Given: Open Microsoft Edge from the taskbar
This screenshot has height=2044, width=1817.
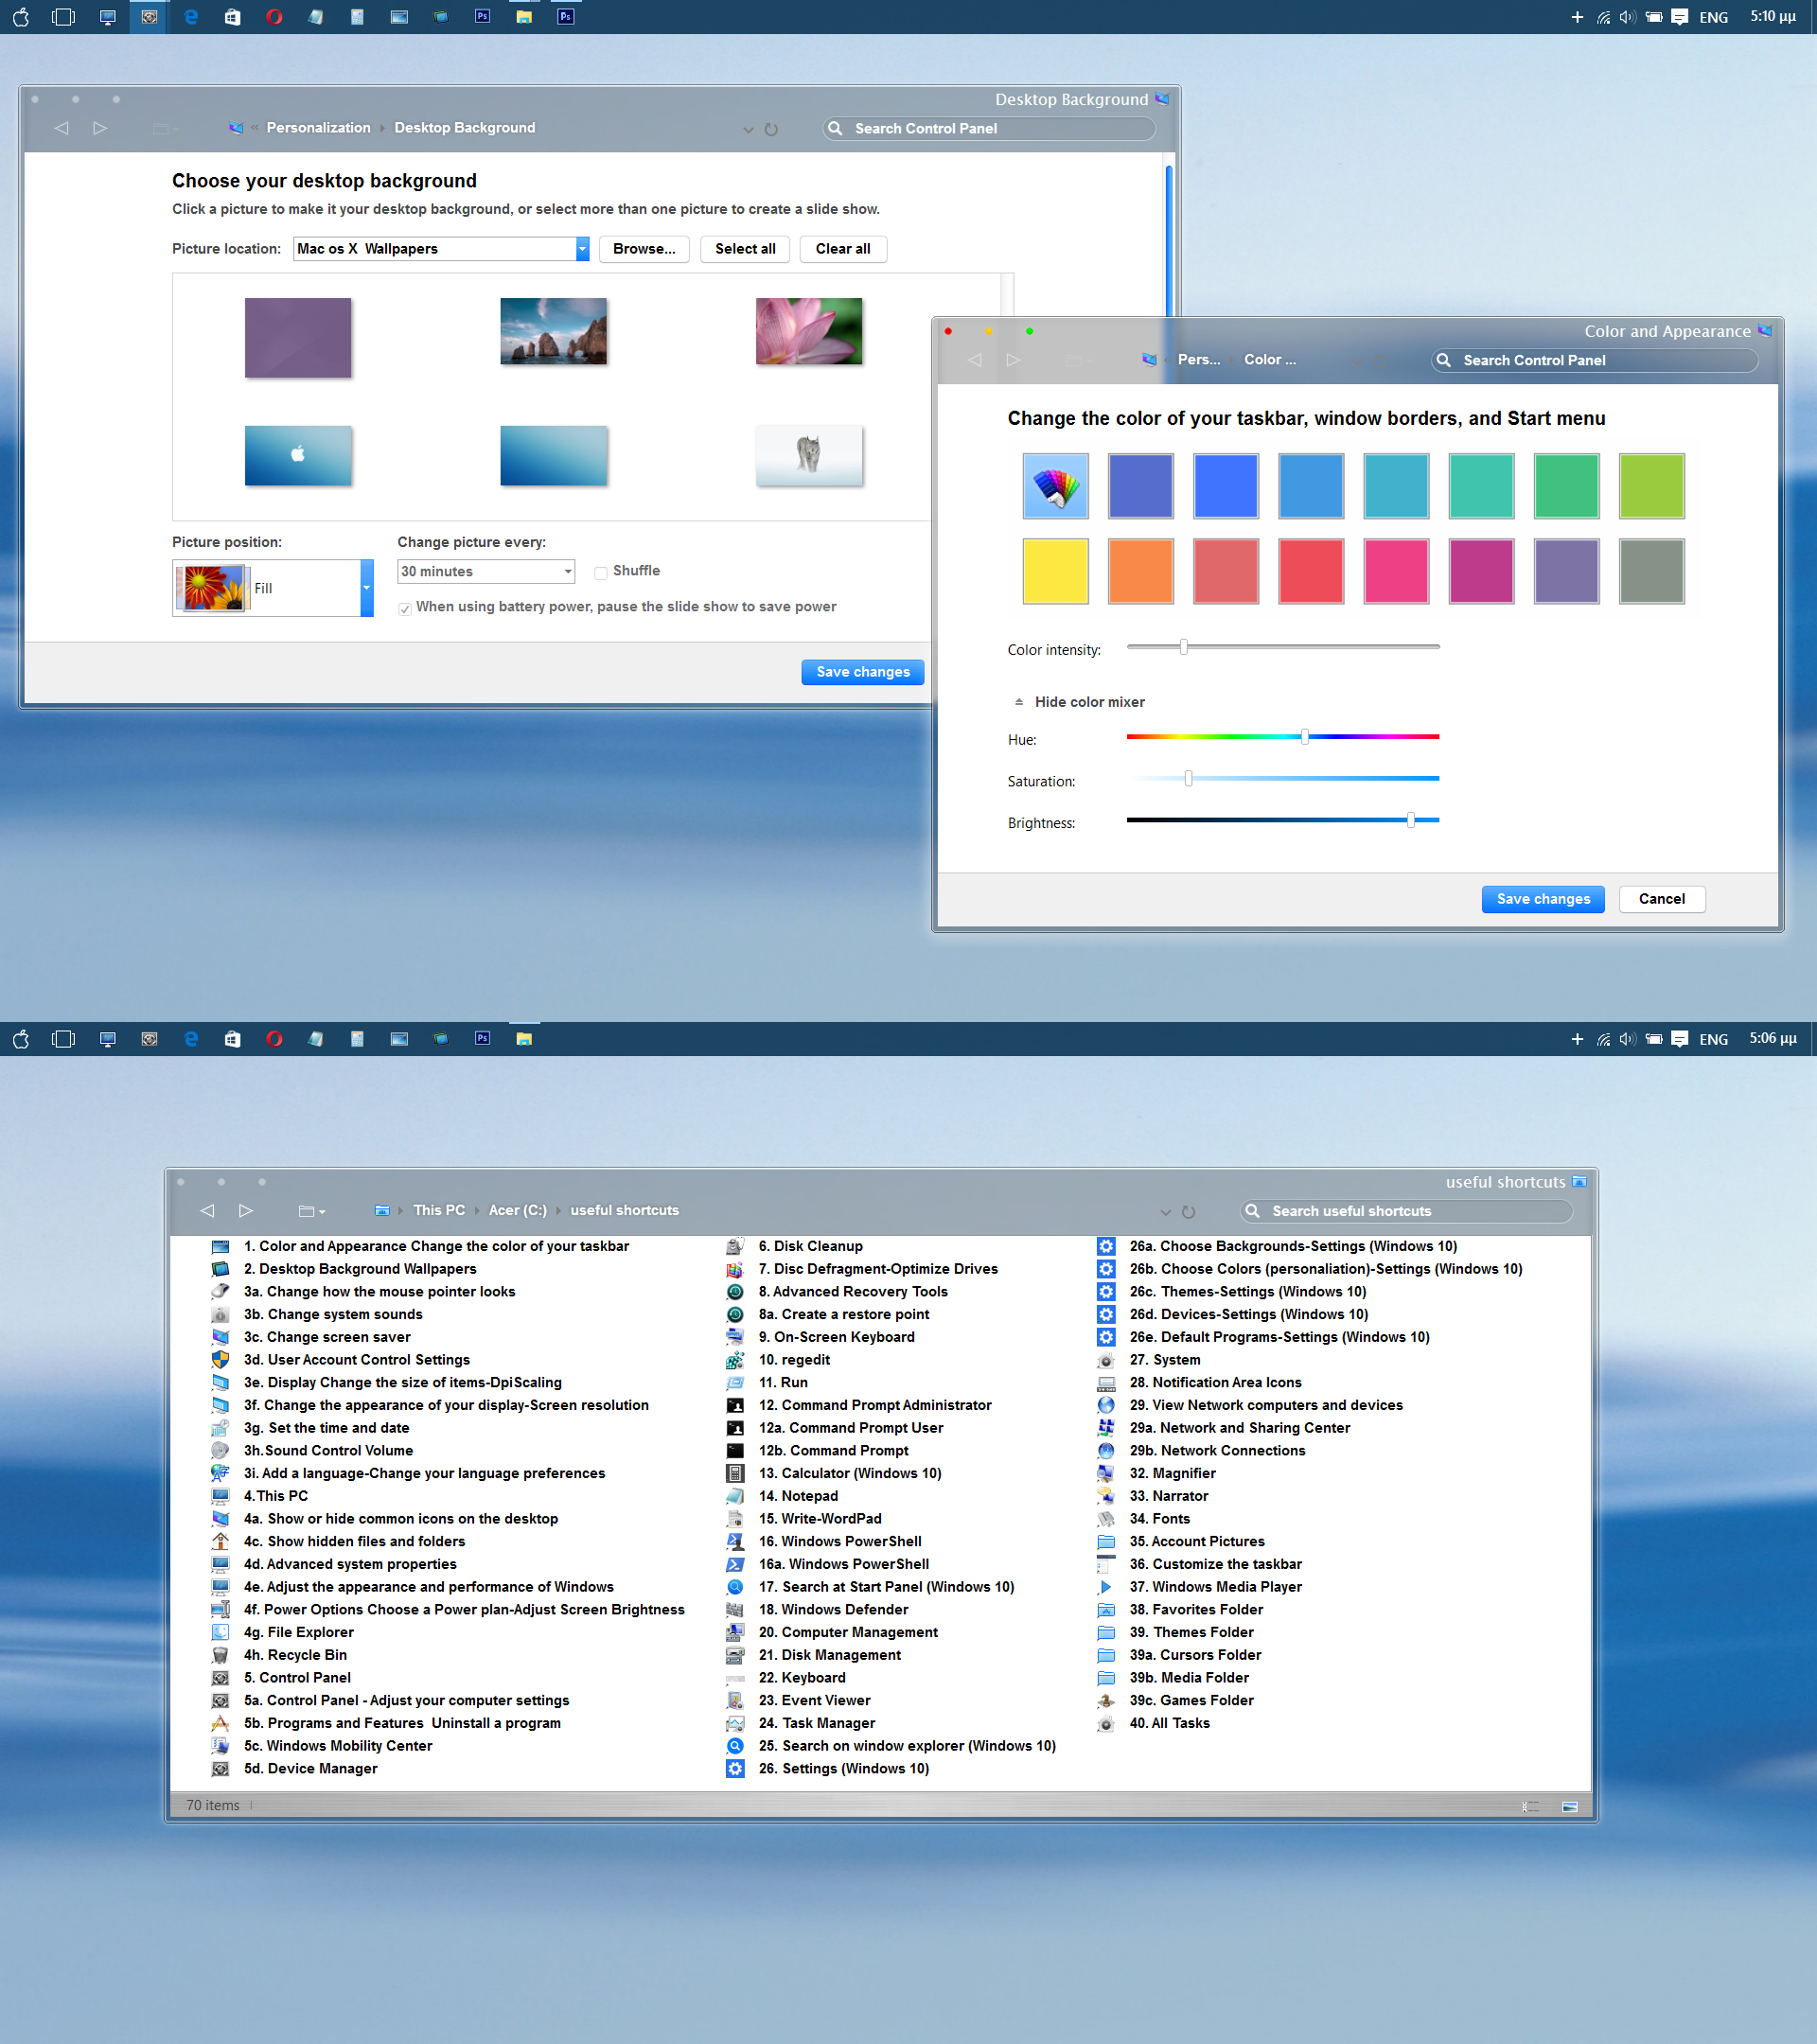Looking at the screenshot, I should coord(191,16).
